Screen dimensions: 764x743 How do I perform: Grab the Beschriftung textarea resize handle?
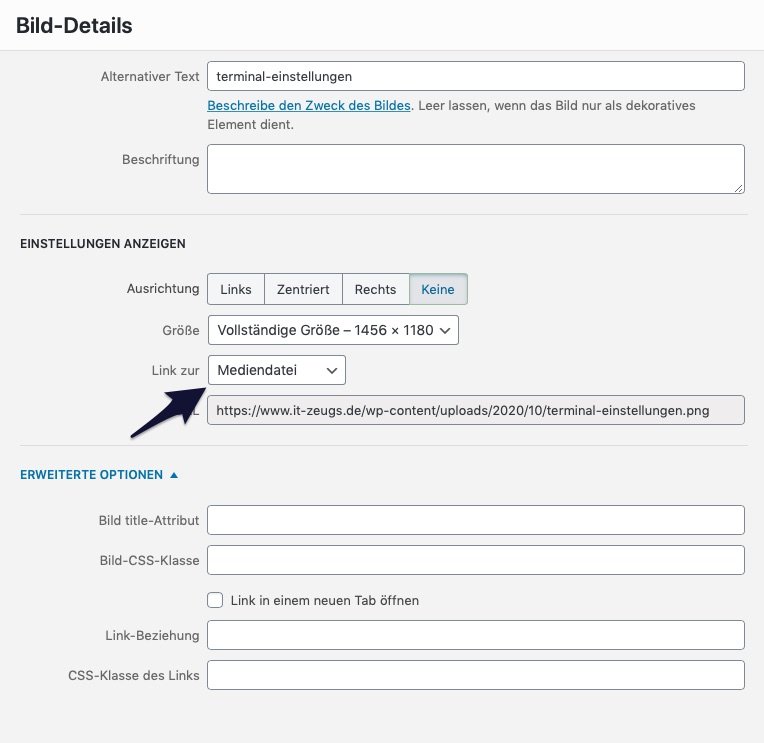739,189
